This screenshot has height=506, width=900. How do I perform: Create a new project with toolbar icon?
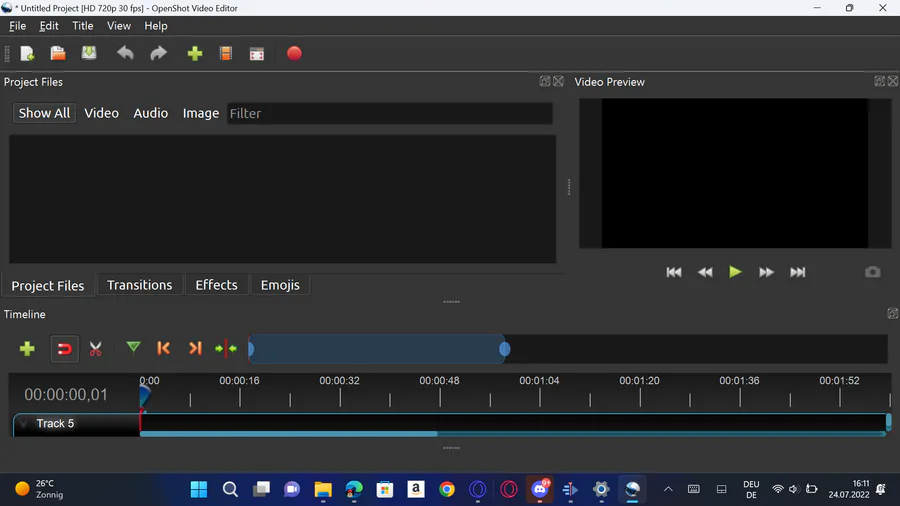point(27,53)
